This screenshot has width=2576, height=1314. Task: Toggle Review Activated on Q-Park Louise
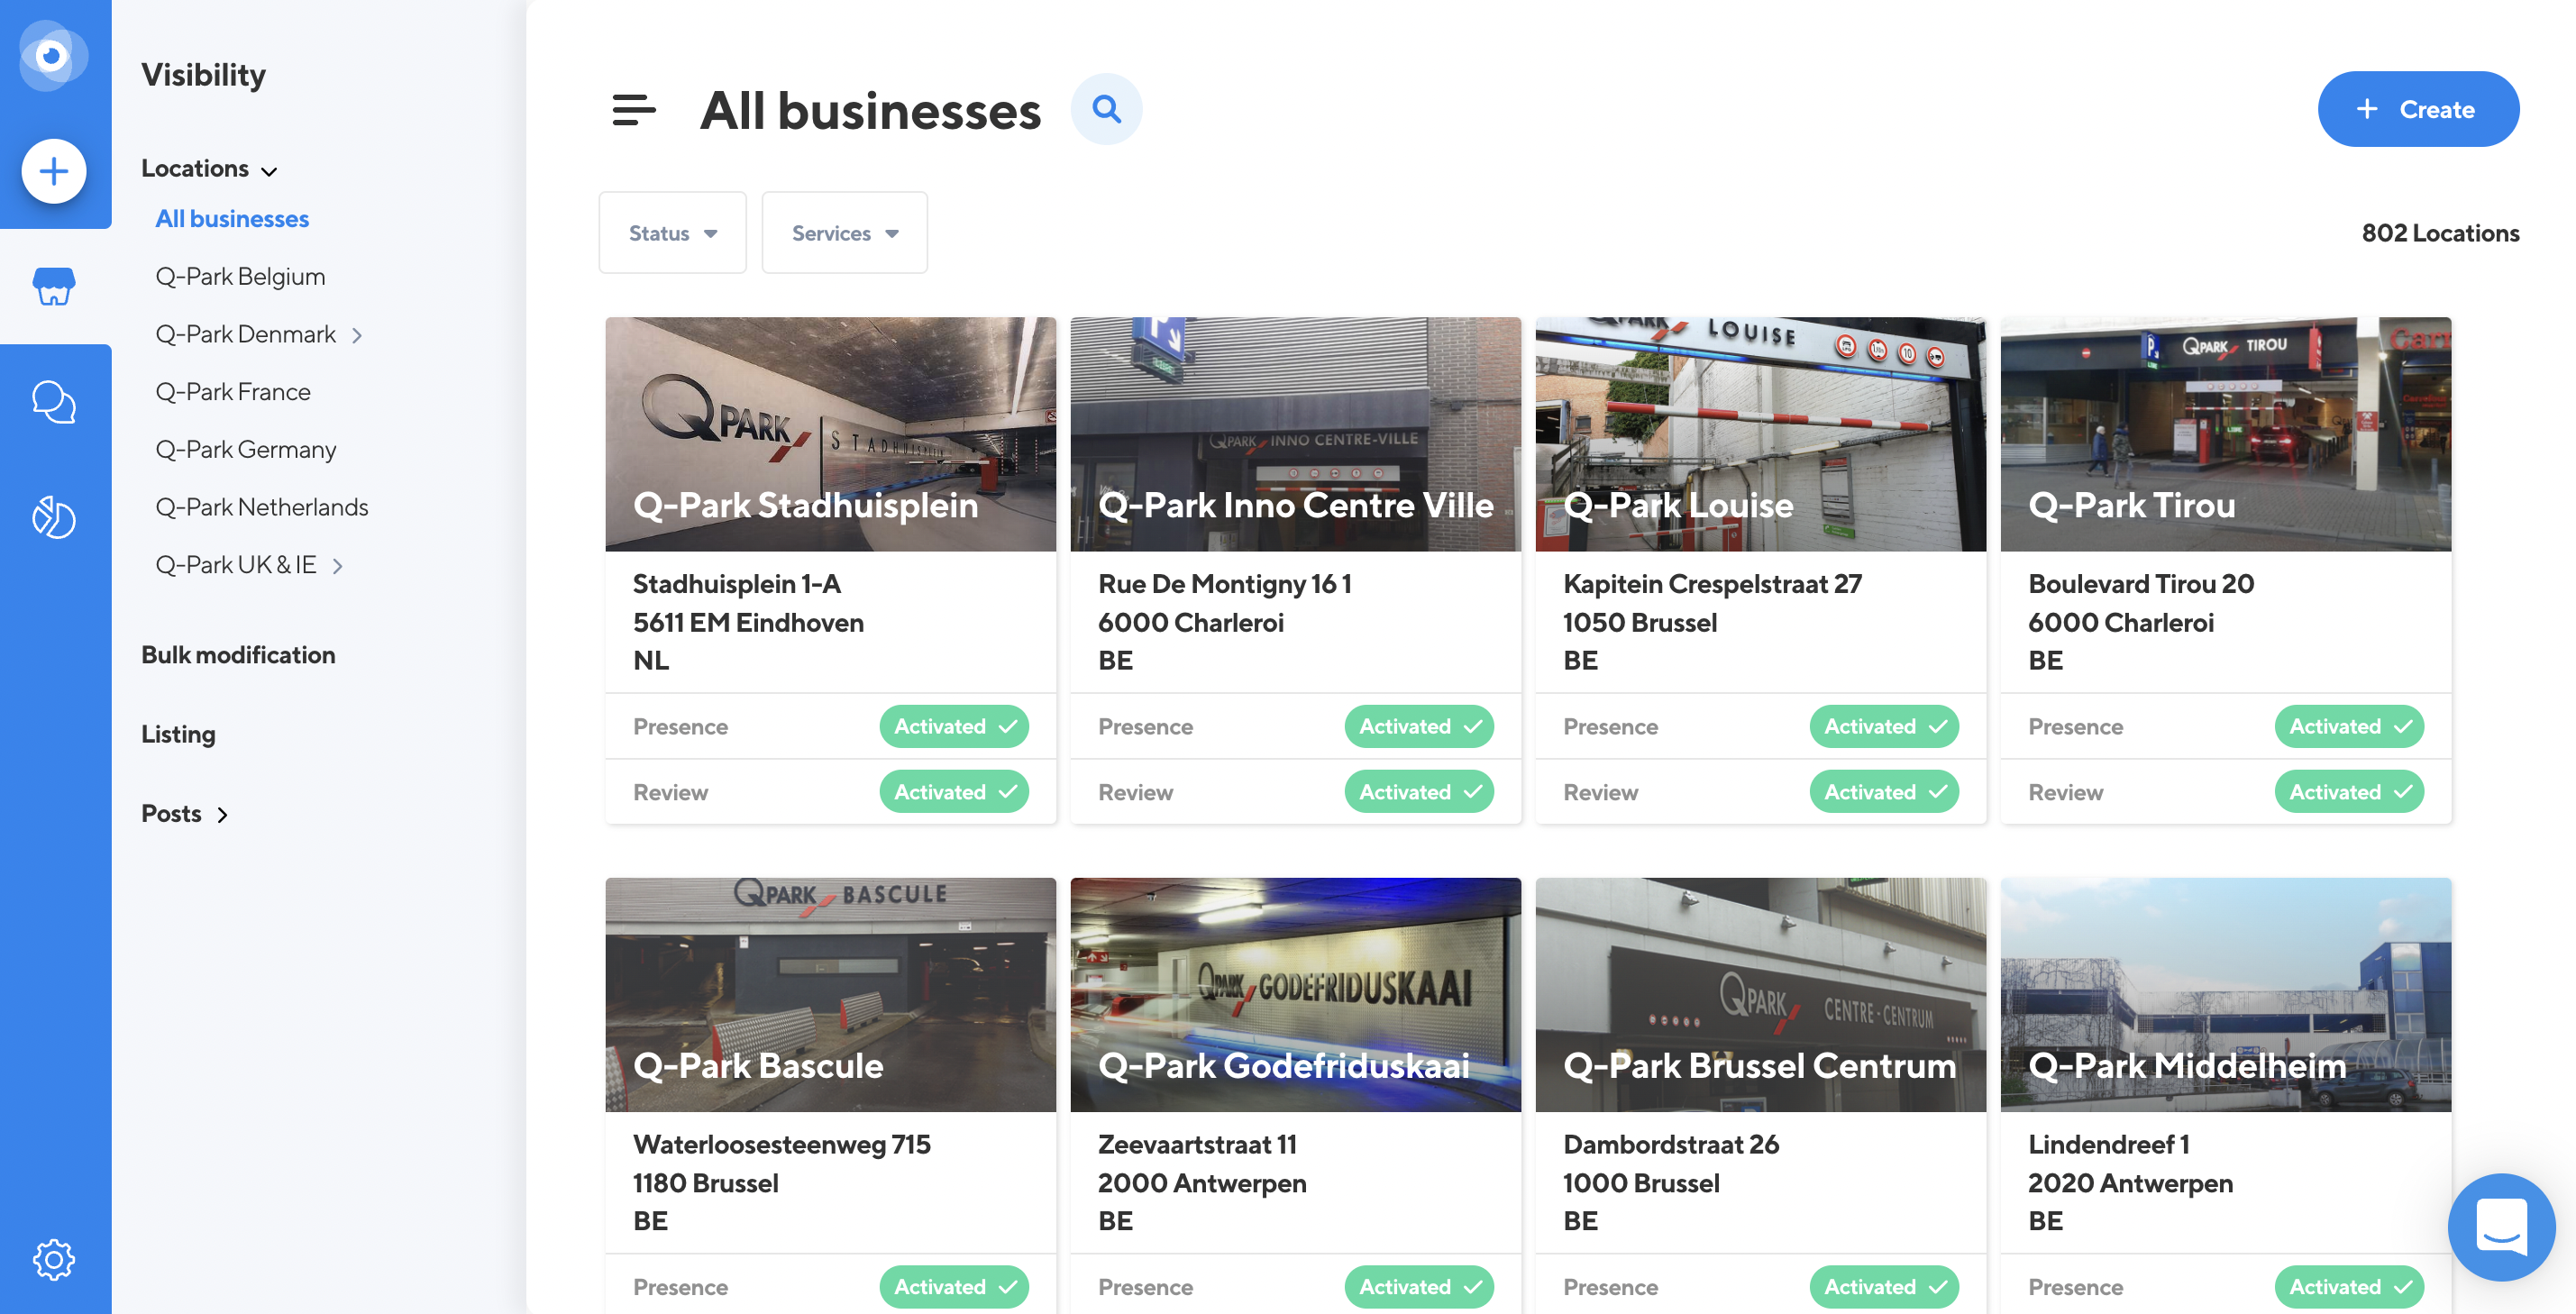tap(1883, 792)
